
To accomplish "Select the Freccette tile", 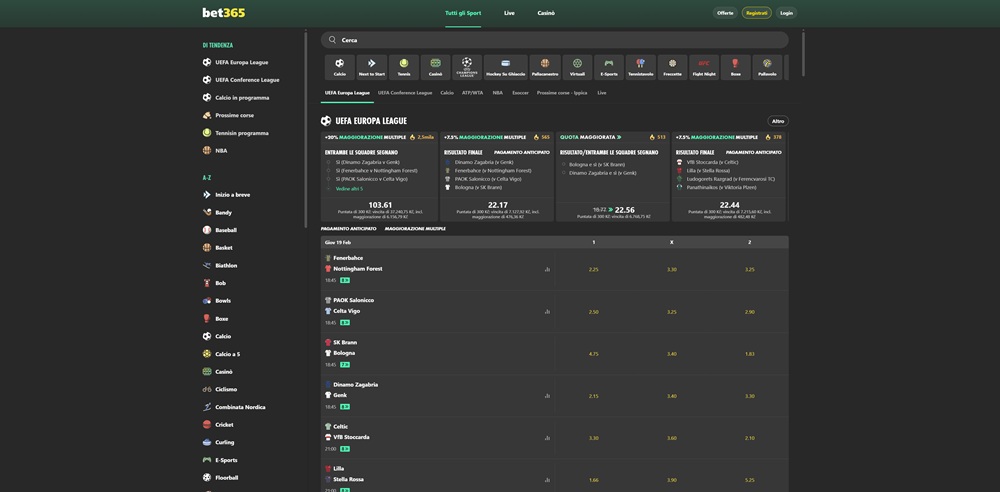I will [x=672, y=67].
